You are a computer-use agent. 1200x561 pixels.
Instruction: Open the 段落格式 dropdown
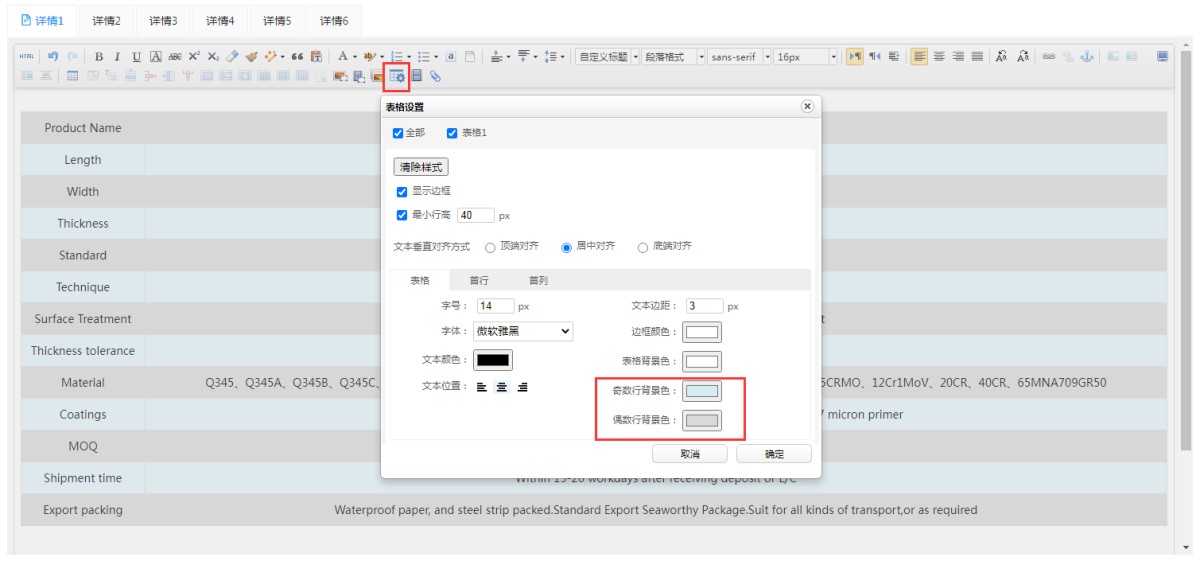tap(674, 57)
